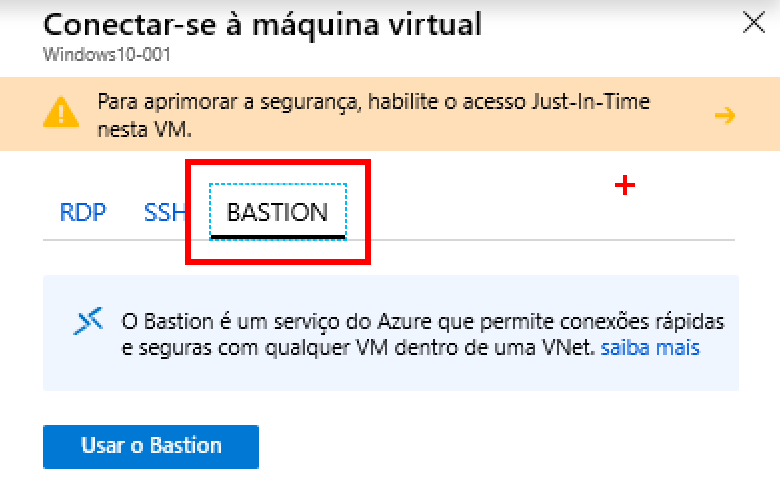Close the Conectar-se à máquina virtual panel
Viewport: 780px width, 482px height.
(753, 23)
